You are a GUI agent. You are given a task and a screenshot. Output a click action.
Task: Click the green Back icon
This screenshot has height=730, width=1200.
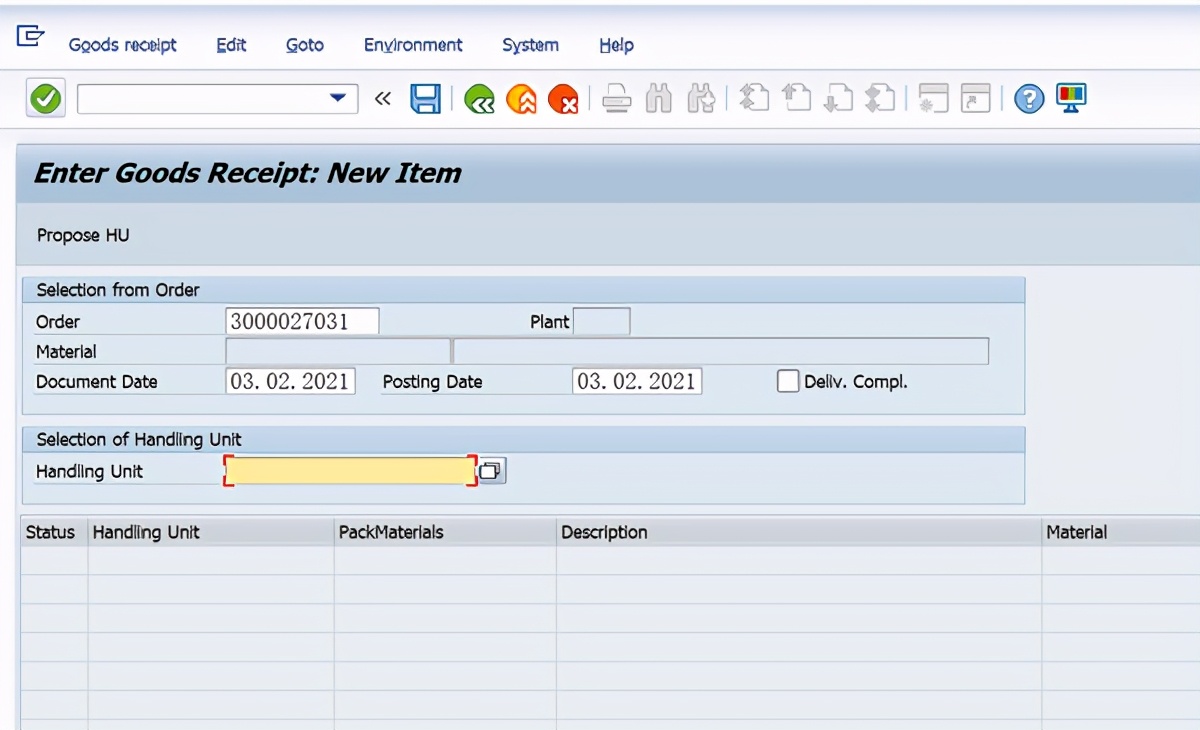click(479, 98)
